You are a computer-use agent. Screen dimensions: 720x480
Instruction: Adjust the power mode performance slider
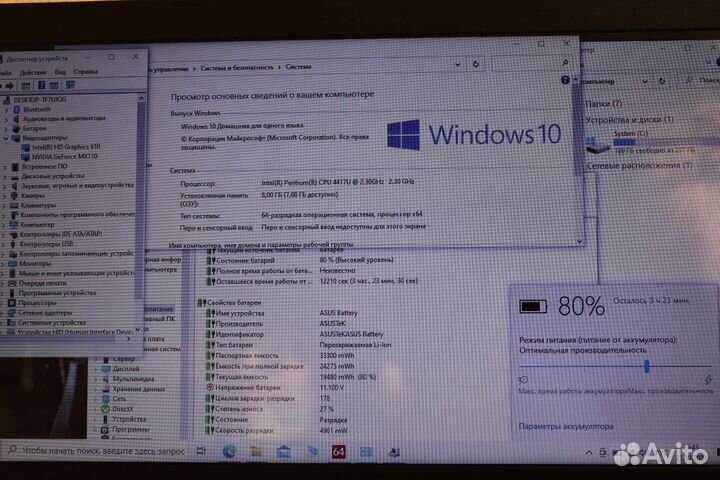pos(647,366)
